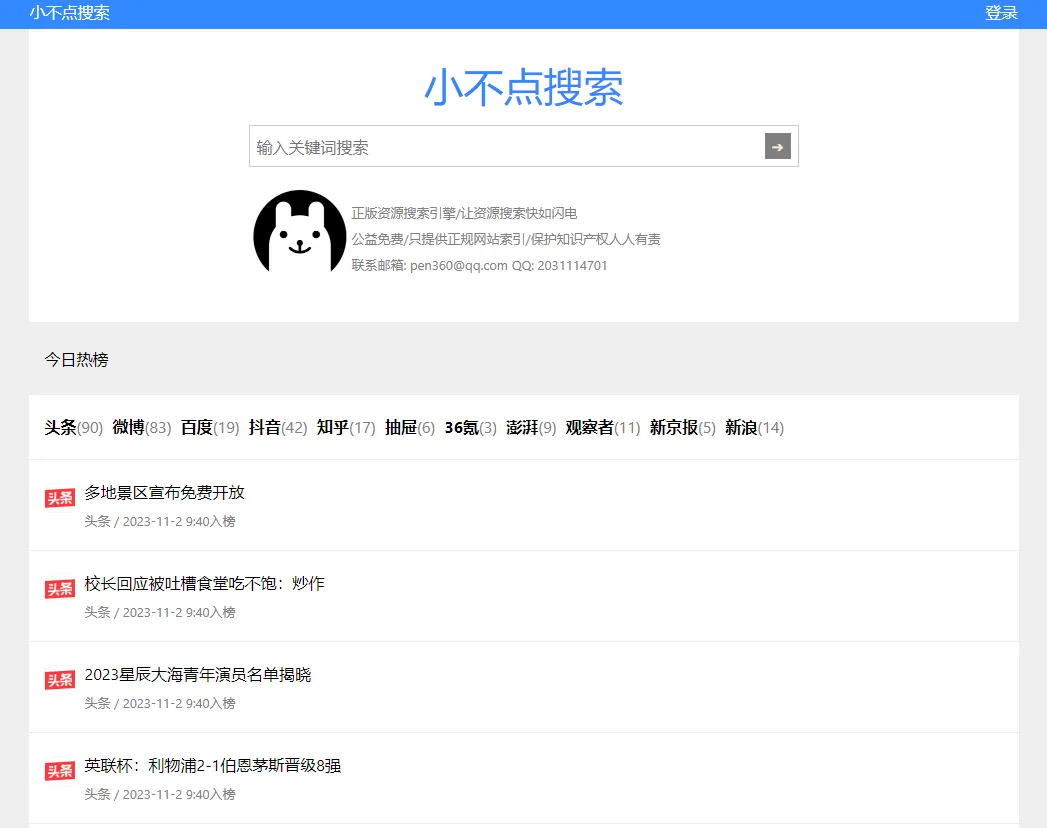Click the 头条 badge beside the 校长回应 headline
The height and width of the screenshot is (828, 1047).
59,588
